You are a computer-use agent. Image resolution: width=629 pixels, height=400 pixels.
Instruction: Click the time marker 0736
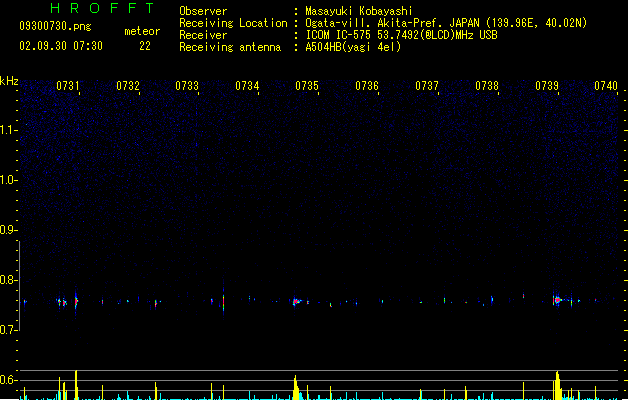click(x=367, y=86)
